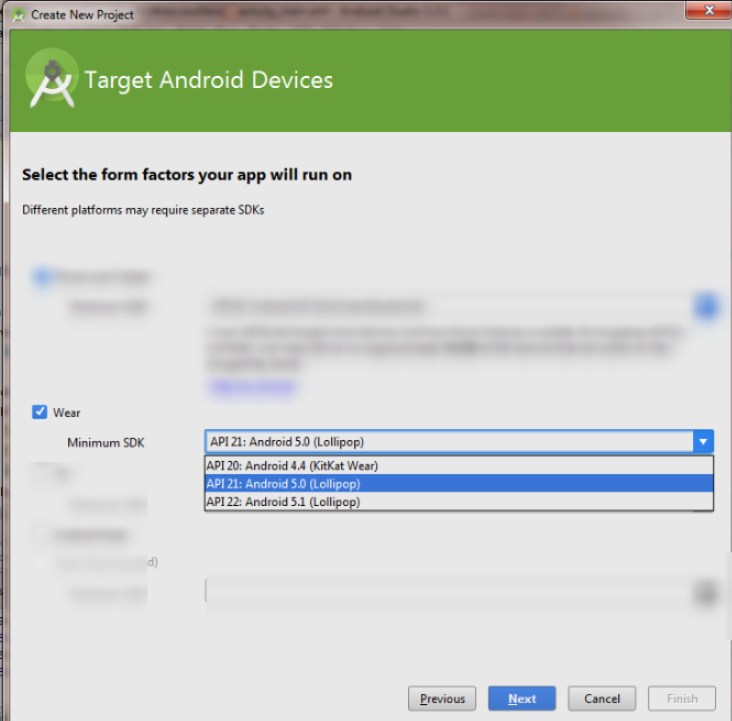Screen dimensions: 732x721
Task: Click the Previous button
Action: (x=442, y=699)
